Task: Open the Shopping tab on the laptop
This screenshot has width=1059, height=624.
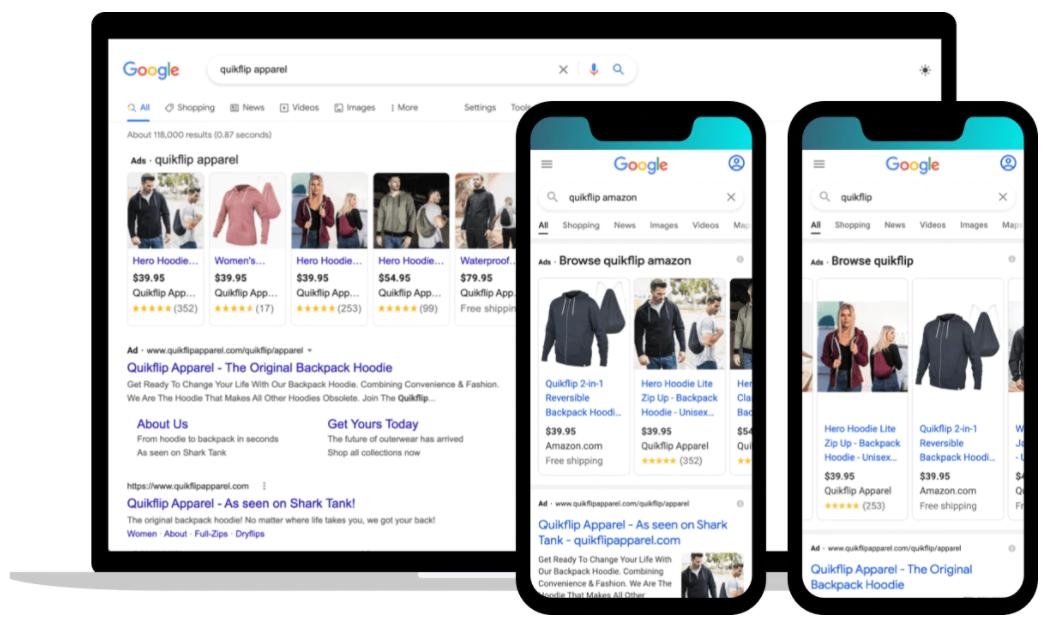Action: pos(190,107)
